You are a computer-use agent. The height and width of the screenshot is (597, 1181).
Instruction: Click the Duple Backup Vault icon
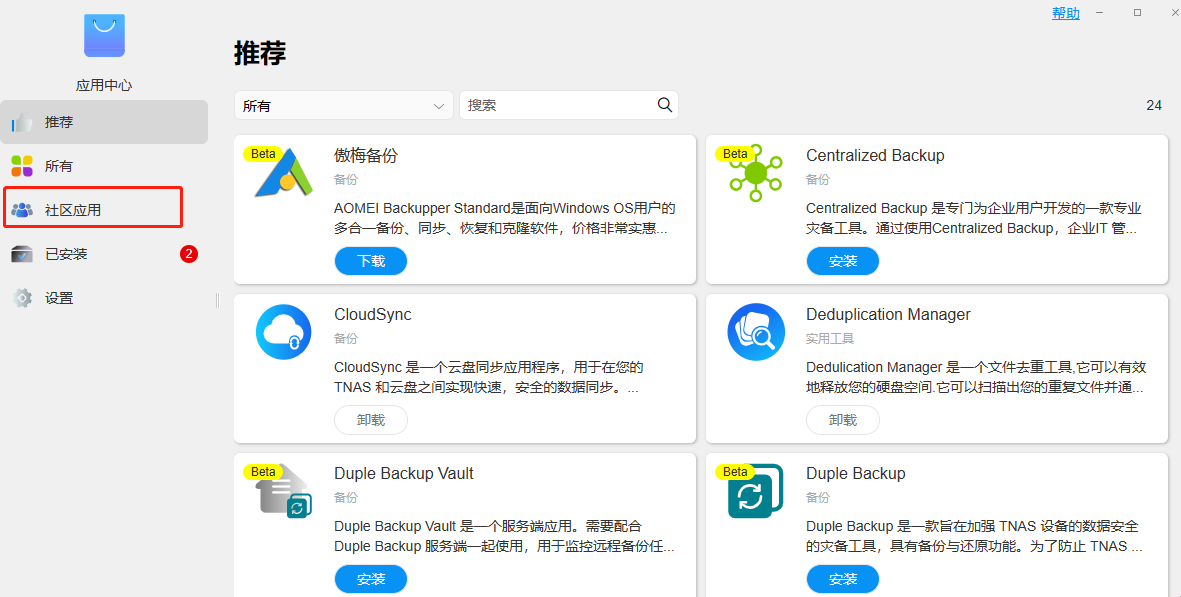(x=284, y=491)
